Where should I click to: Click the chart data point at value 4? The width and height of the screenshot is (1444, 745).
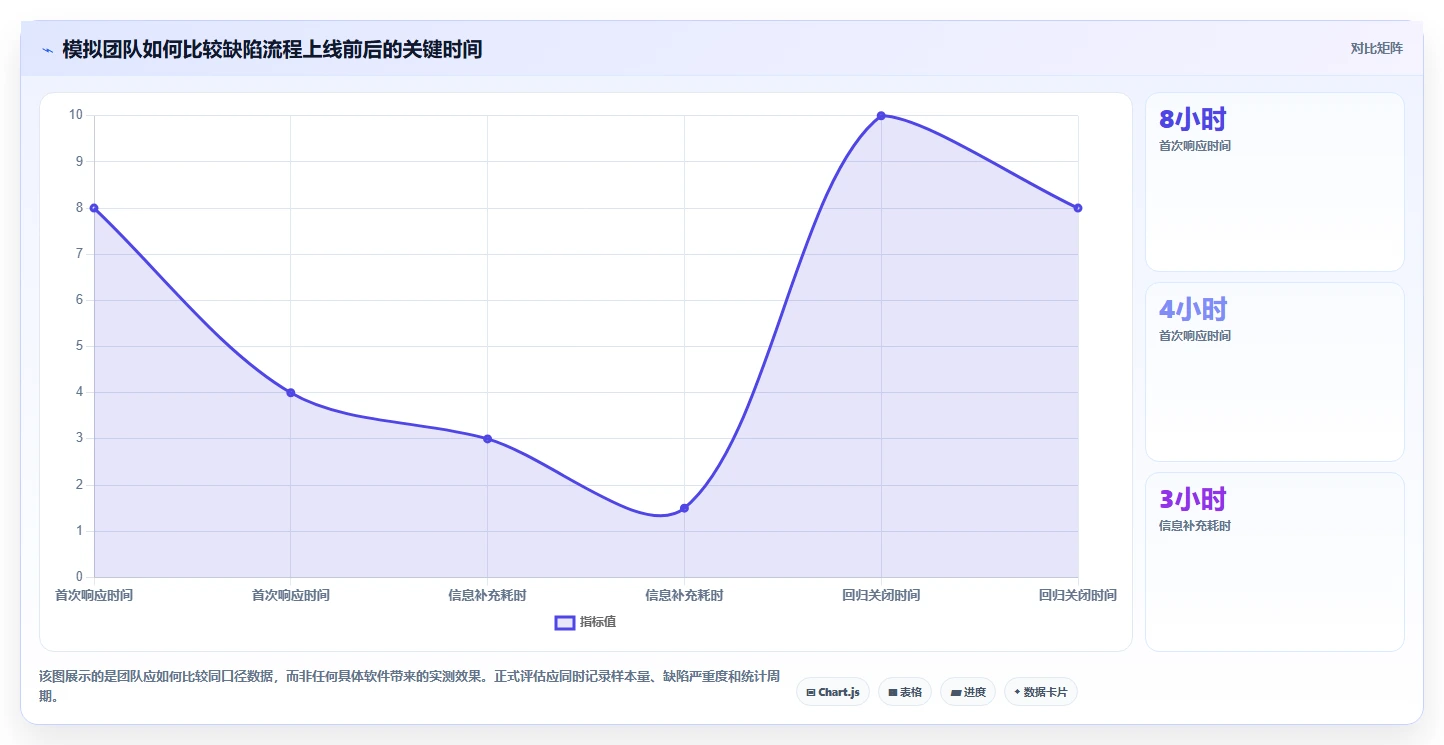pos(290,393)
